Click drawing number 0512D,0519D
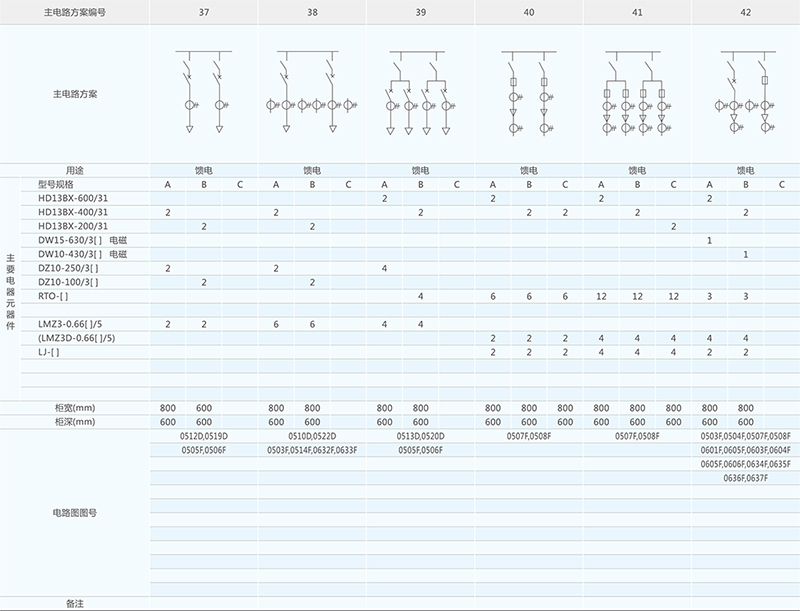This screenshot has height=611, width=800. pos(204,437)
